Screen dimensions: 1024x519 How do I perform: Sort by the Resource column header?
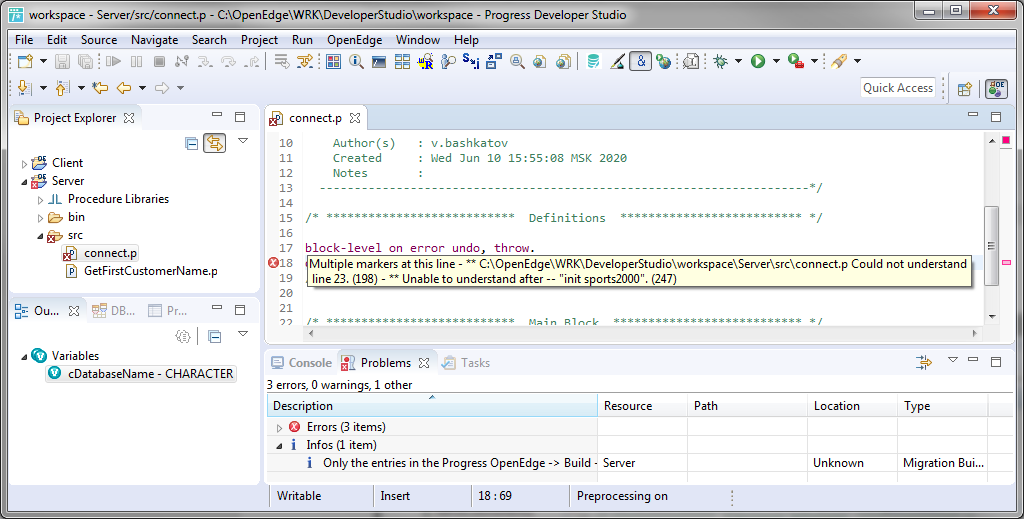[x=643, y=406]
